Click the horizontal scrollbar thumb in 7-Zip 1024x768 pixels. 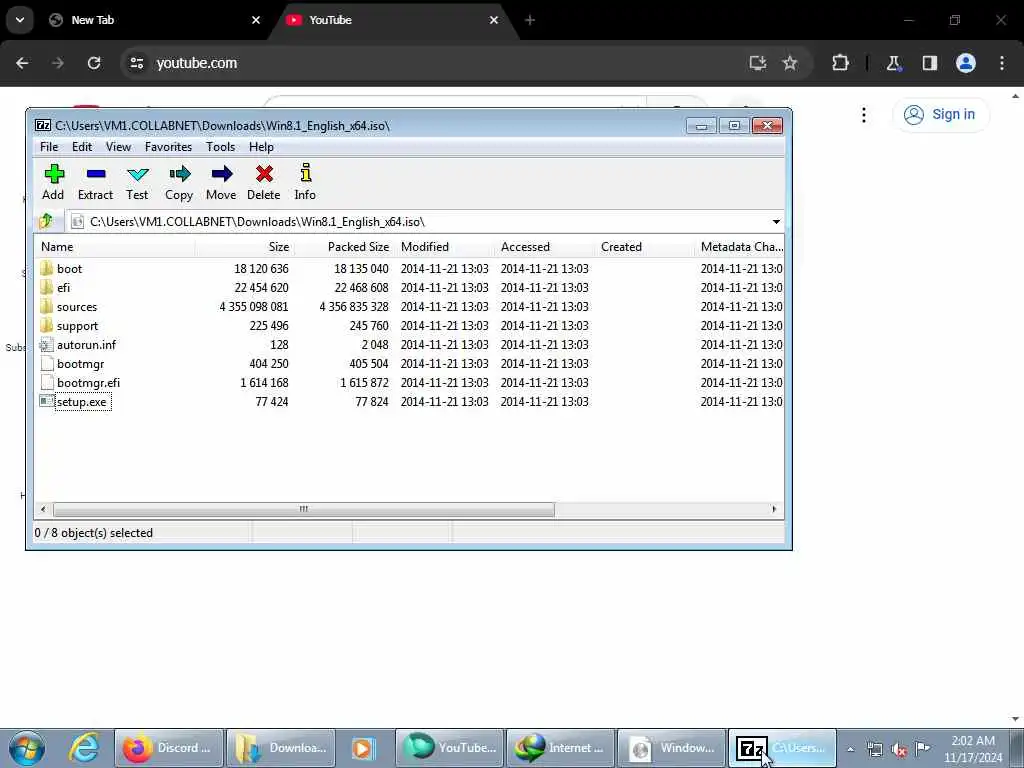[304, 509]
